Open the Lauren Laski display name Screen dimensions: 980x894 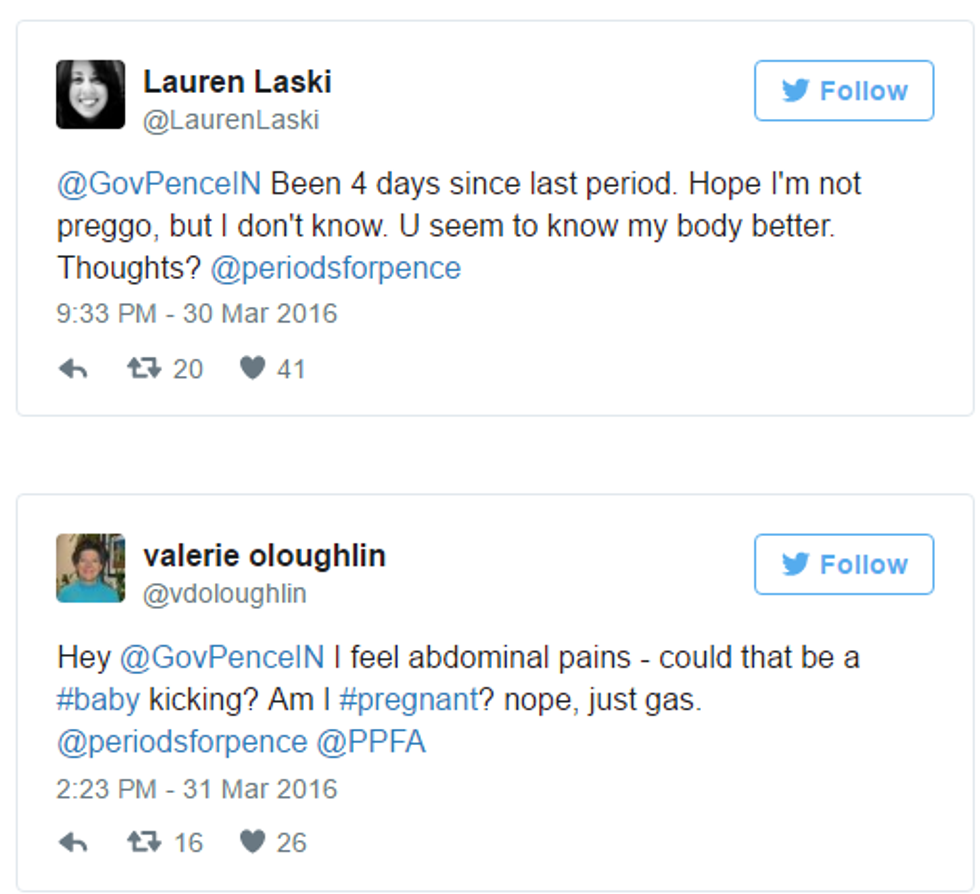(x=237, y=82)
